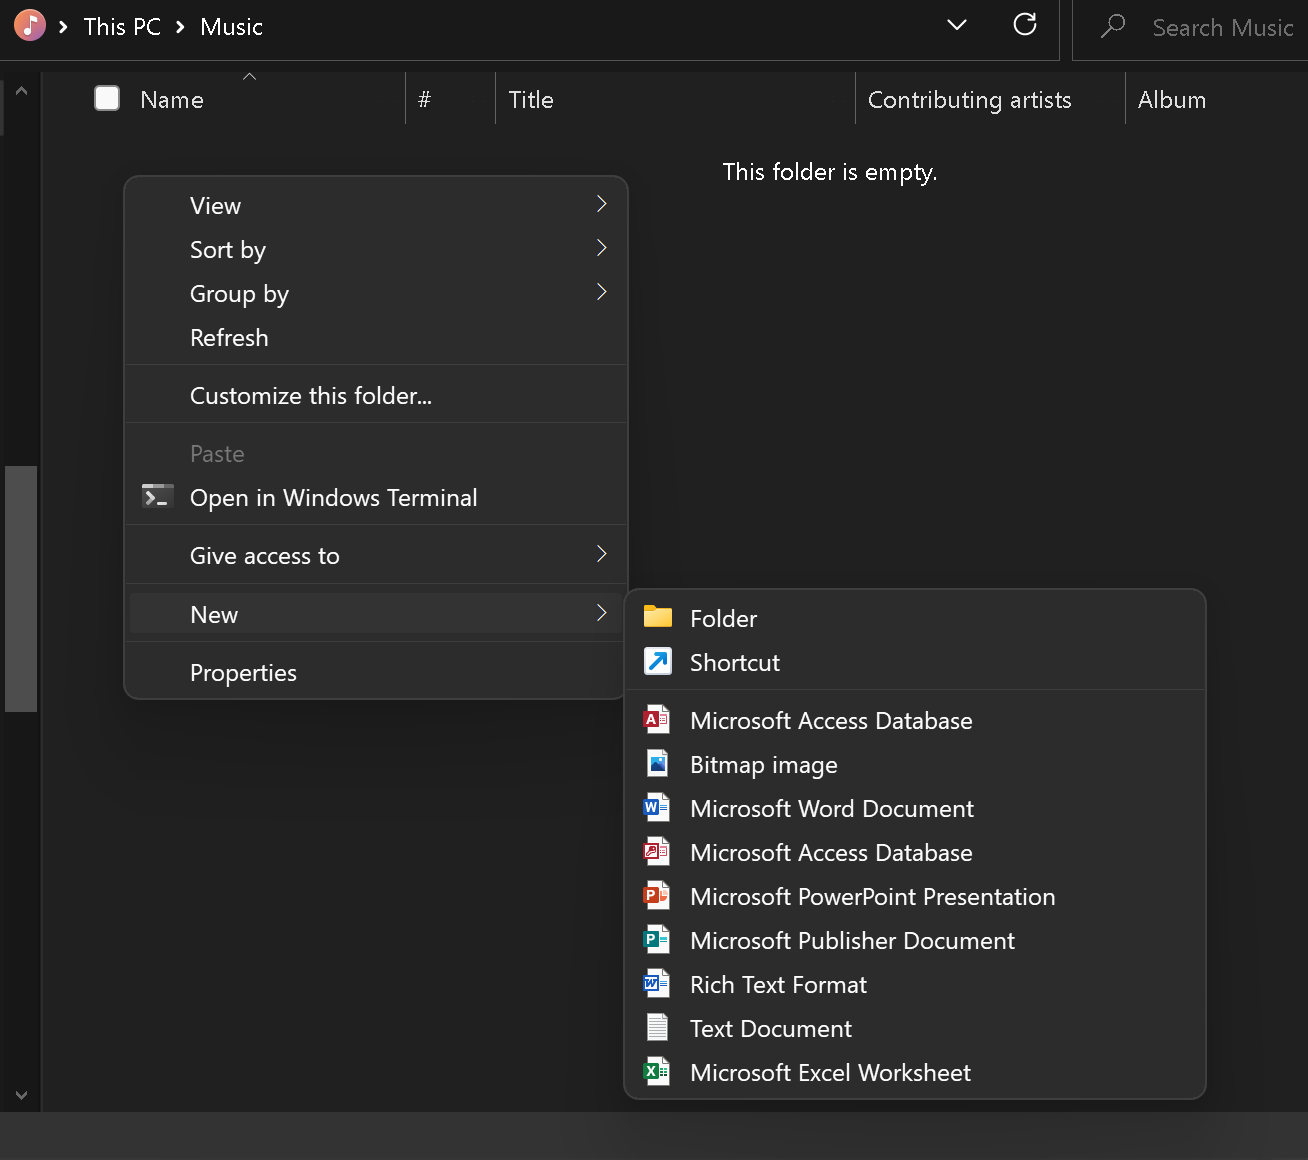Viewport: 1308px width, 1160px height.
Task: Click the Microsoft Excel Worksheet icon
Action: (x=657, y=1072)
